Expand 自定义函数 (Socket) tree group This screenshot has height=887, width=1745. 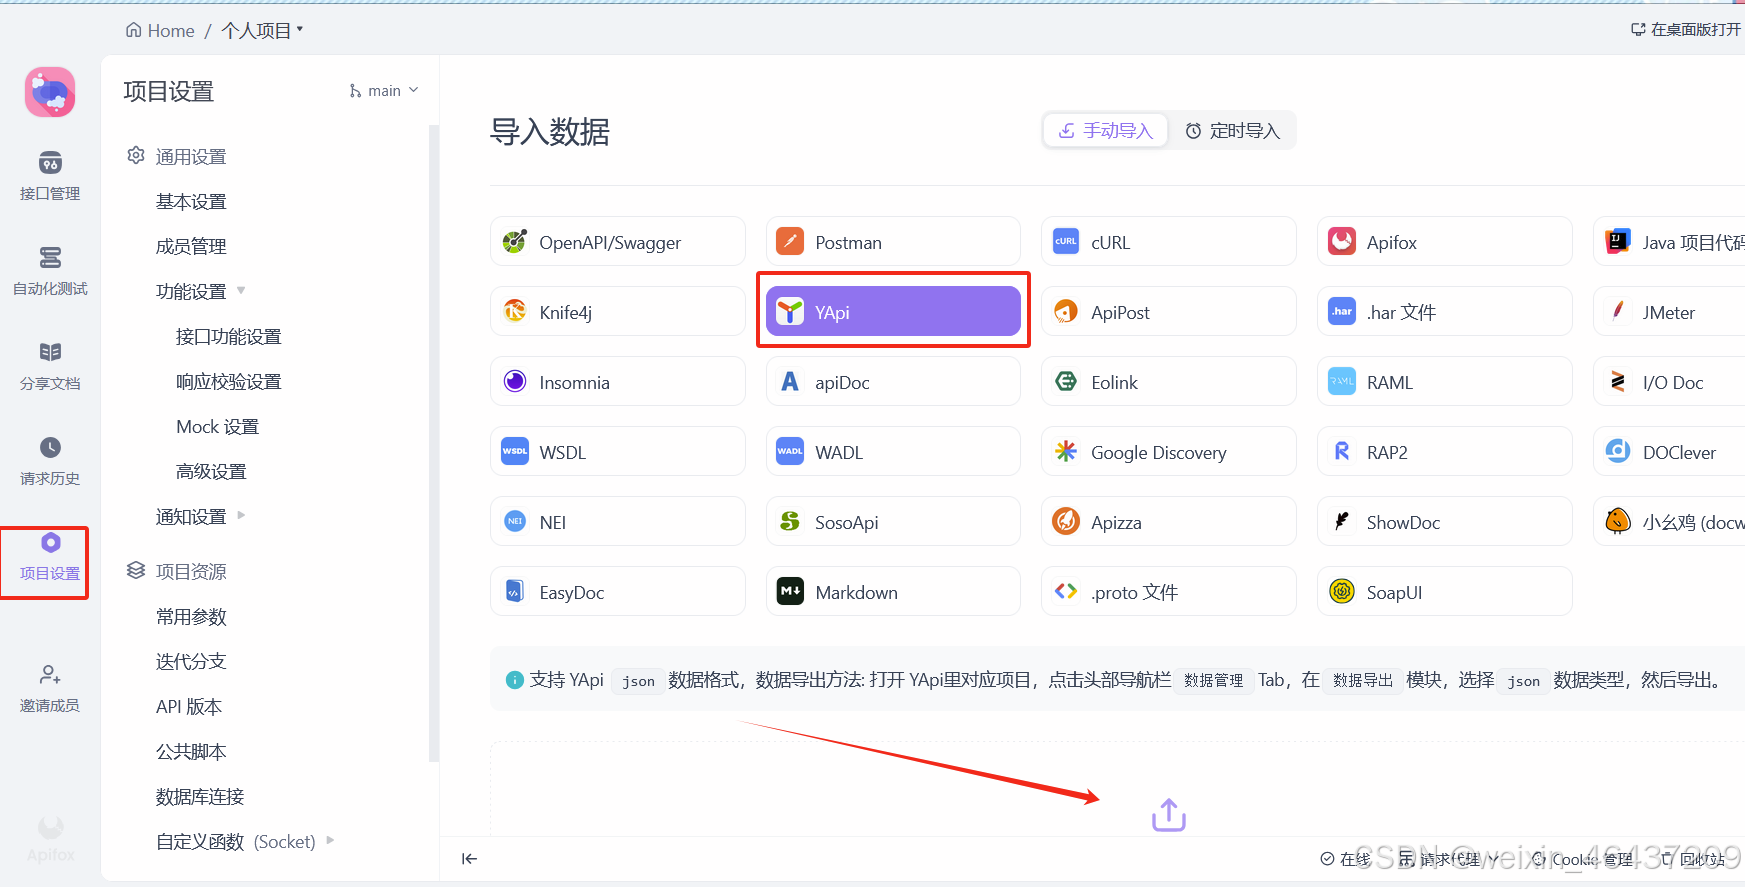point(330,841)
